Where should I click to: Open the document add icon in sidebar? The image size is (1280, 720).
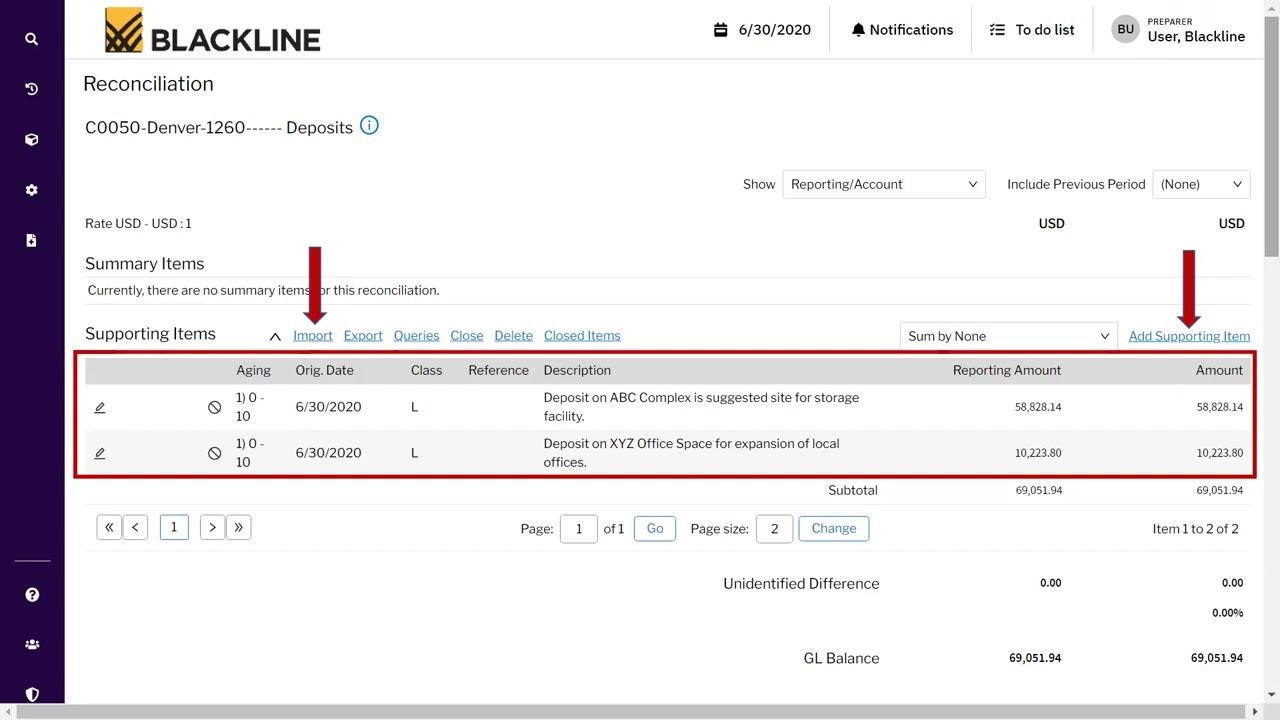[32, 240]
